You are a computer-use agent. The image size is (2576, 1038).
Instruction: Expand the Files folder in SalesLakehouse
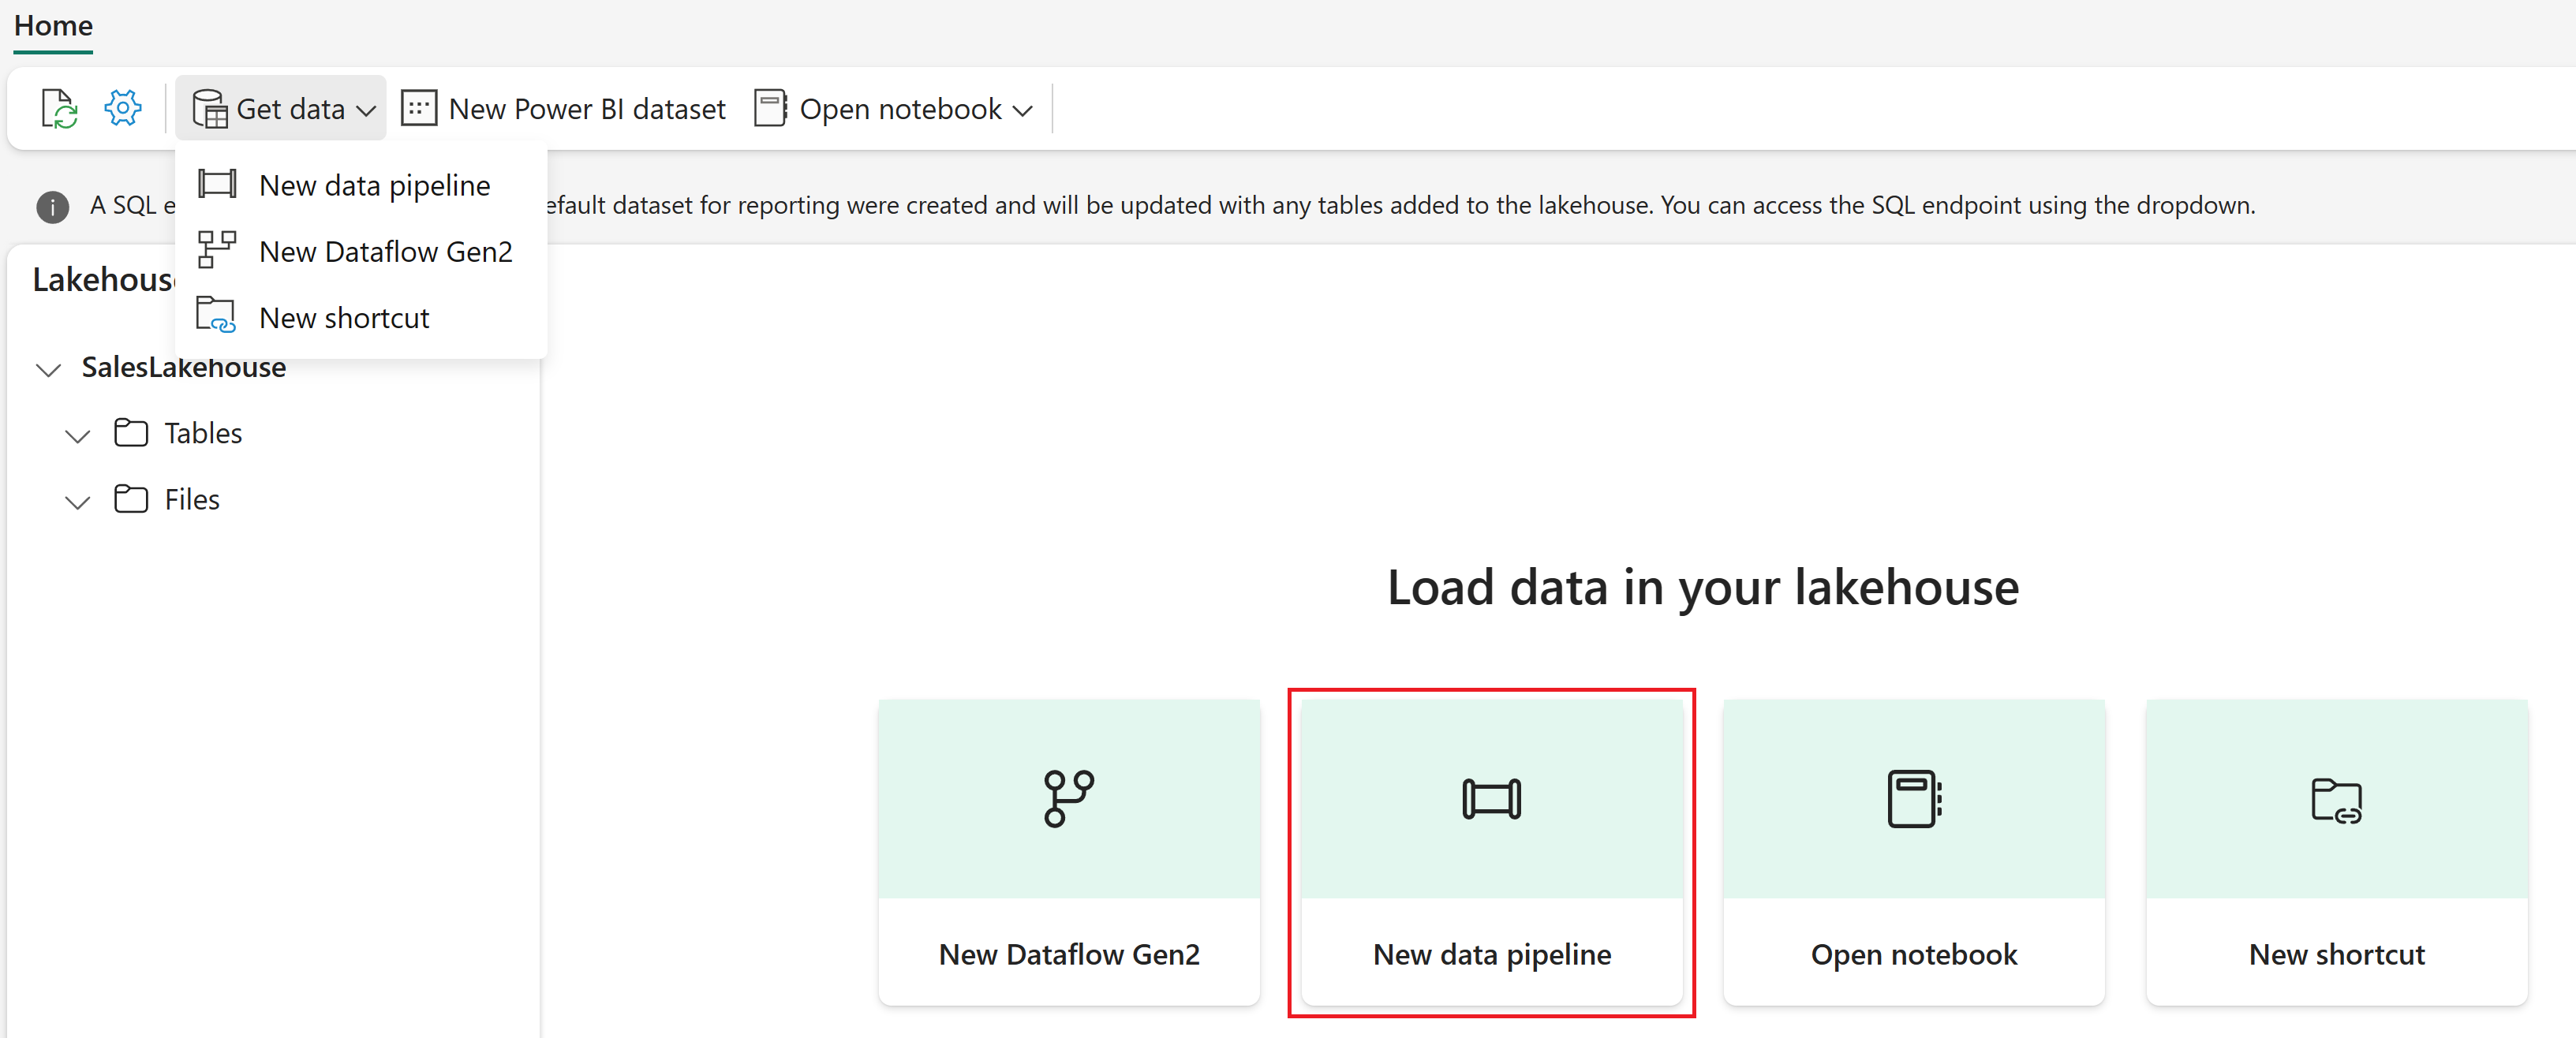[77, 499]
